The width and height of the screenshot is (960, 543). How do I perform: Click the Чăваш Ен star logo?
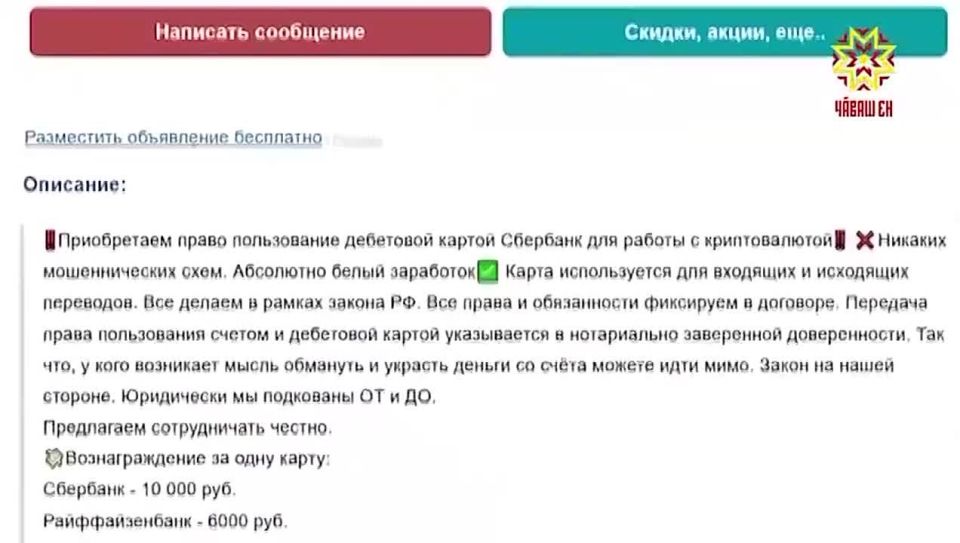(863, 72)
